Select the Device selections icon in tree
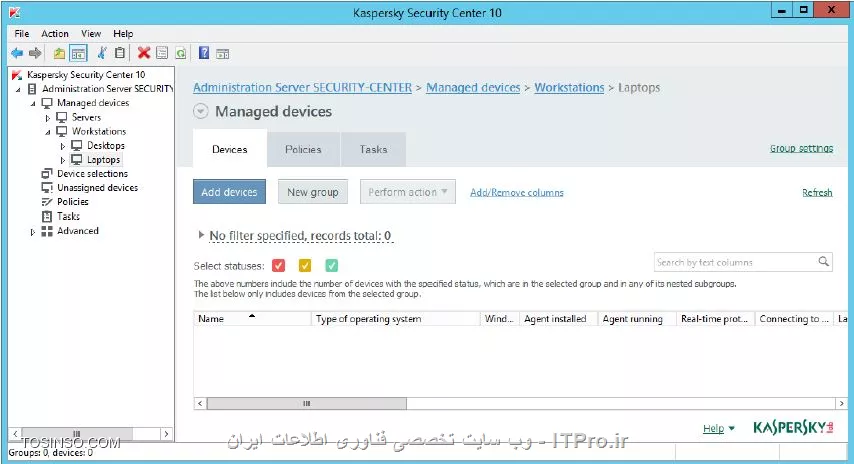Viewport: 854px width, 464px height. pyautogui.click(x=47, y=174)
